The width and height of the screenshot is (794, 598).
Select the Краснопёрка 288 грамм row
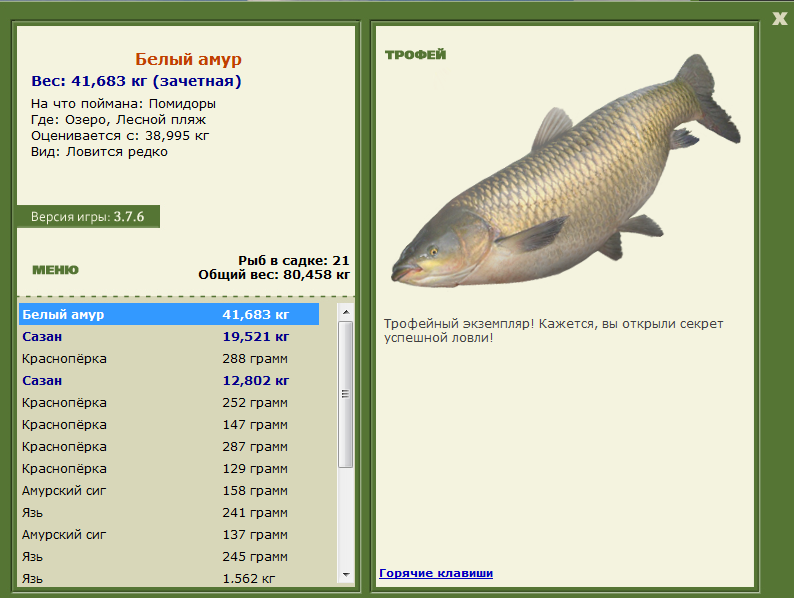[169, 358]
